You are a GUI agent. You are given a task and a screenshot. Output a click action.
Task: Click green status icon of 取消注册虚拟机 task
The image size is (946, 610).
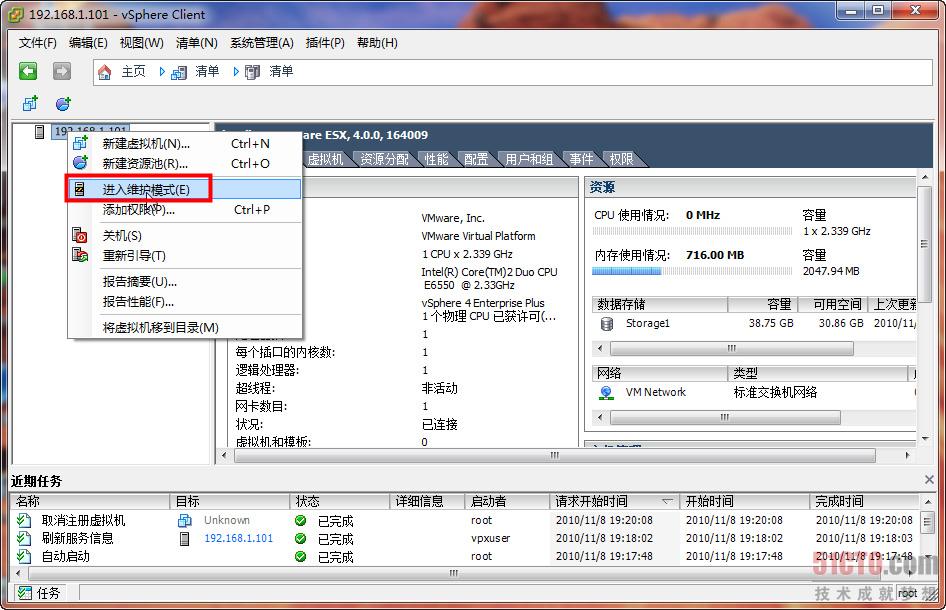pyautogui.click(x=300, y=520)
